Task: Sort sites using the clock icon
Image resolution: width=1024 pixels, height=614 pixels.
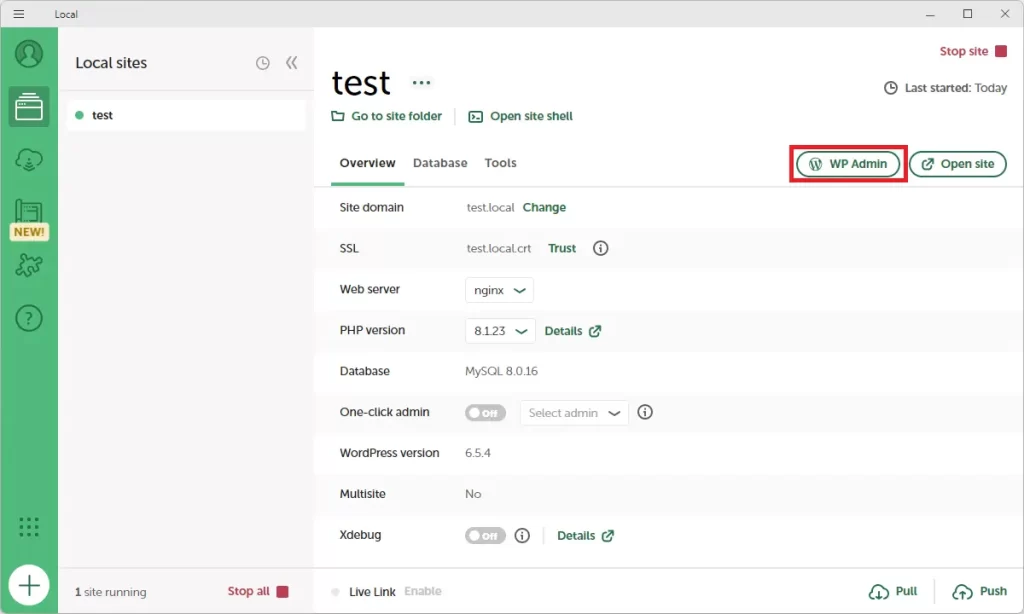Action: click(x=262, y=63)
